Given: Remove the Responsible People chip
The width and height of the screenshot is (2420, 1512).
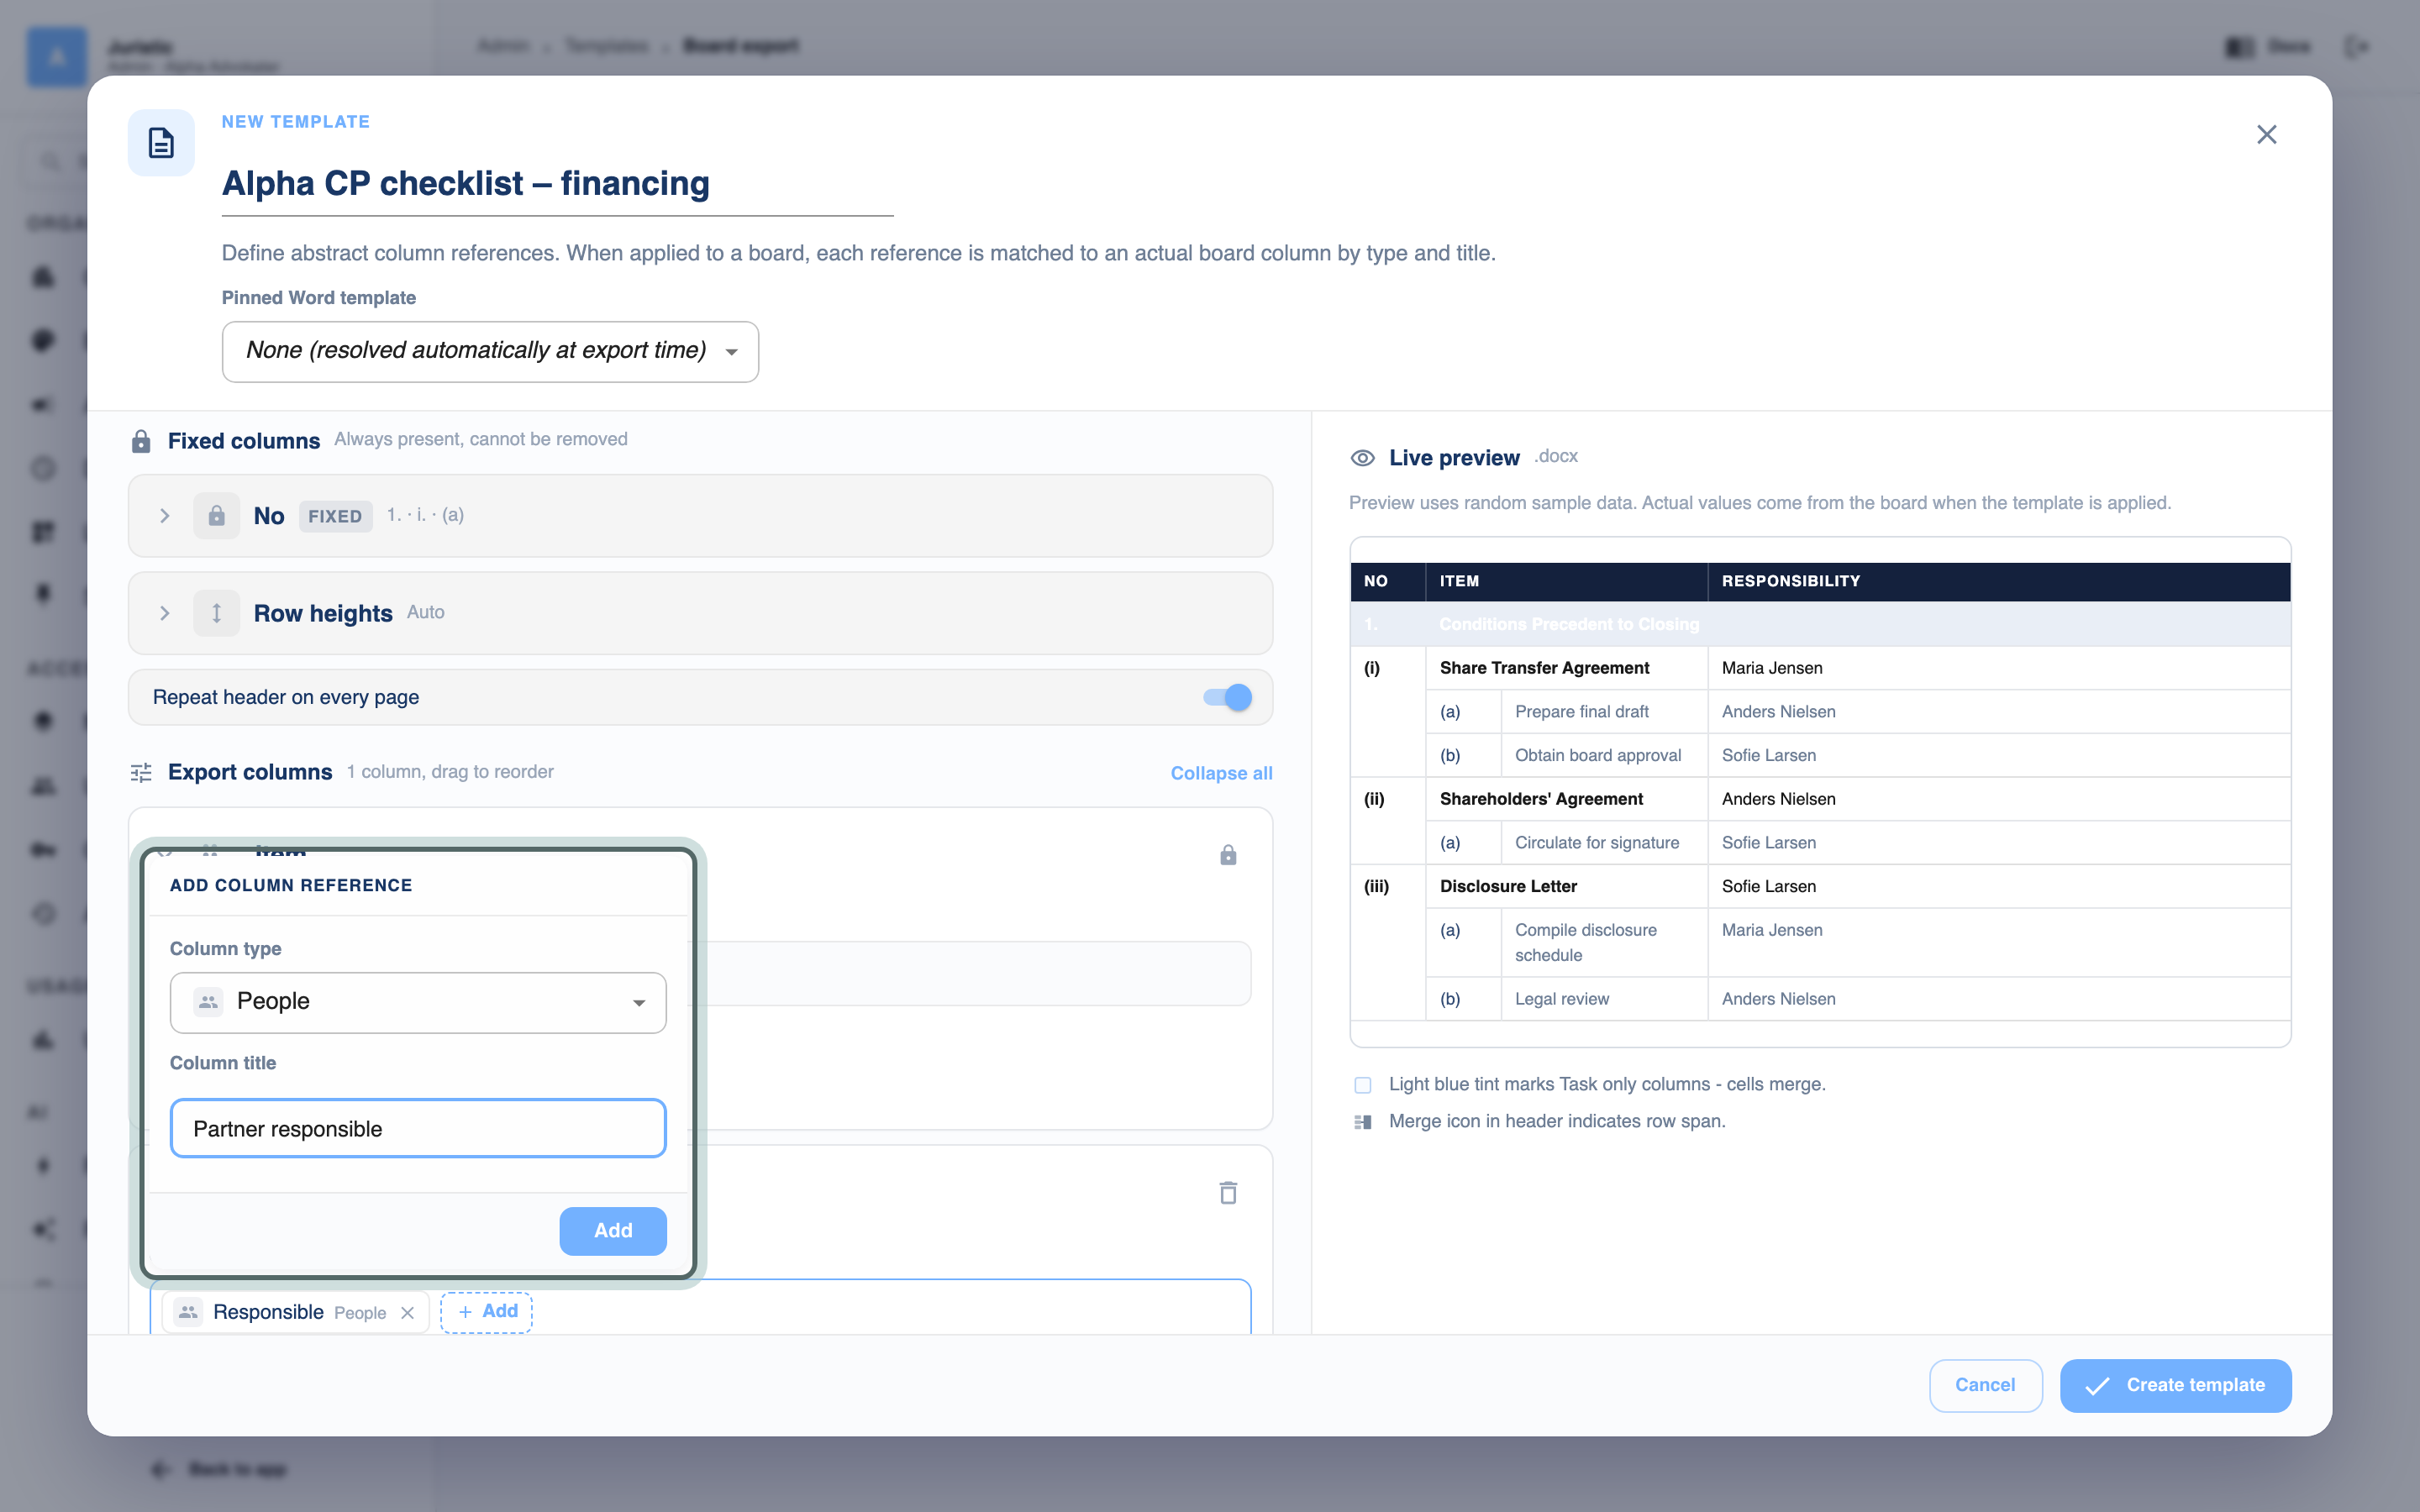Looking at the screenshot, I should pyautogui.click(x=407, y=1313).
